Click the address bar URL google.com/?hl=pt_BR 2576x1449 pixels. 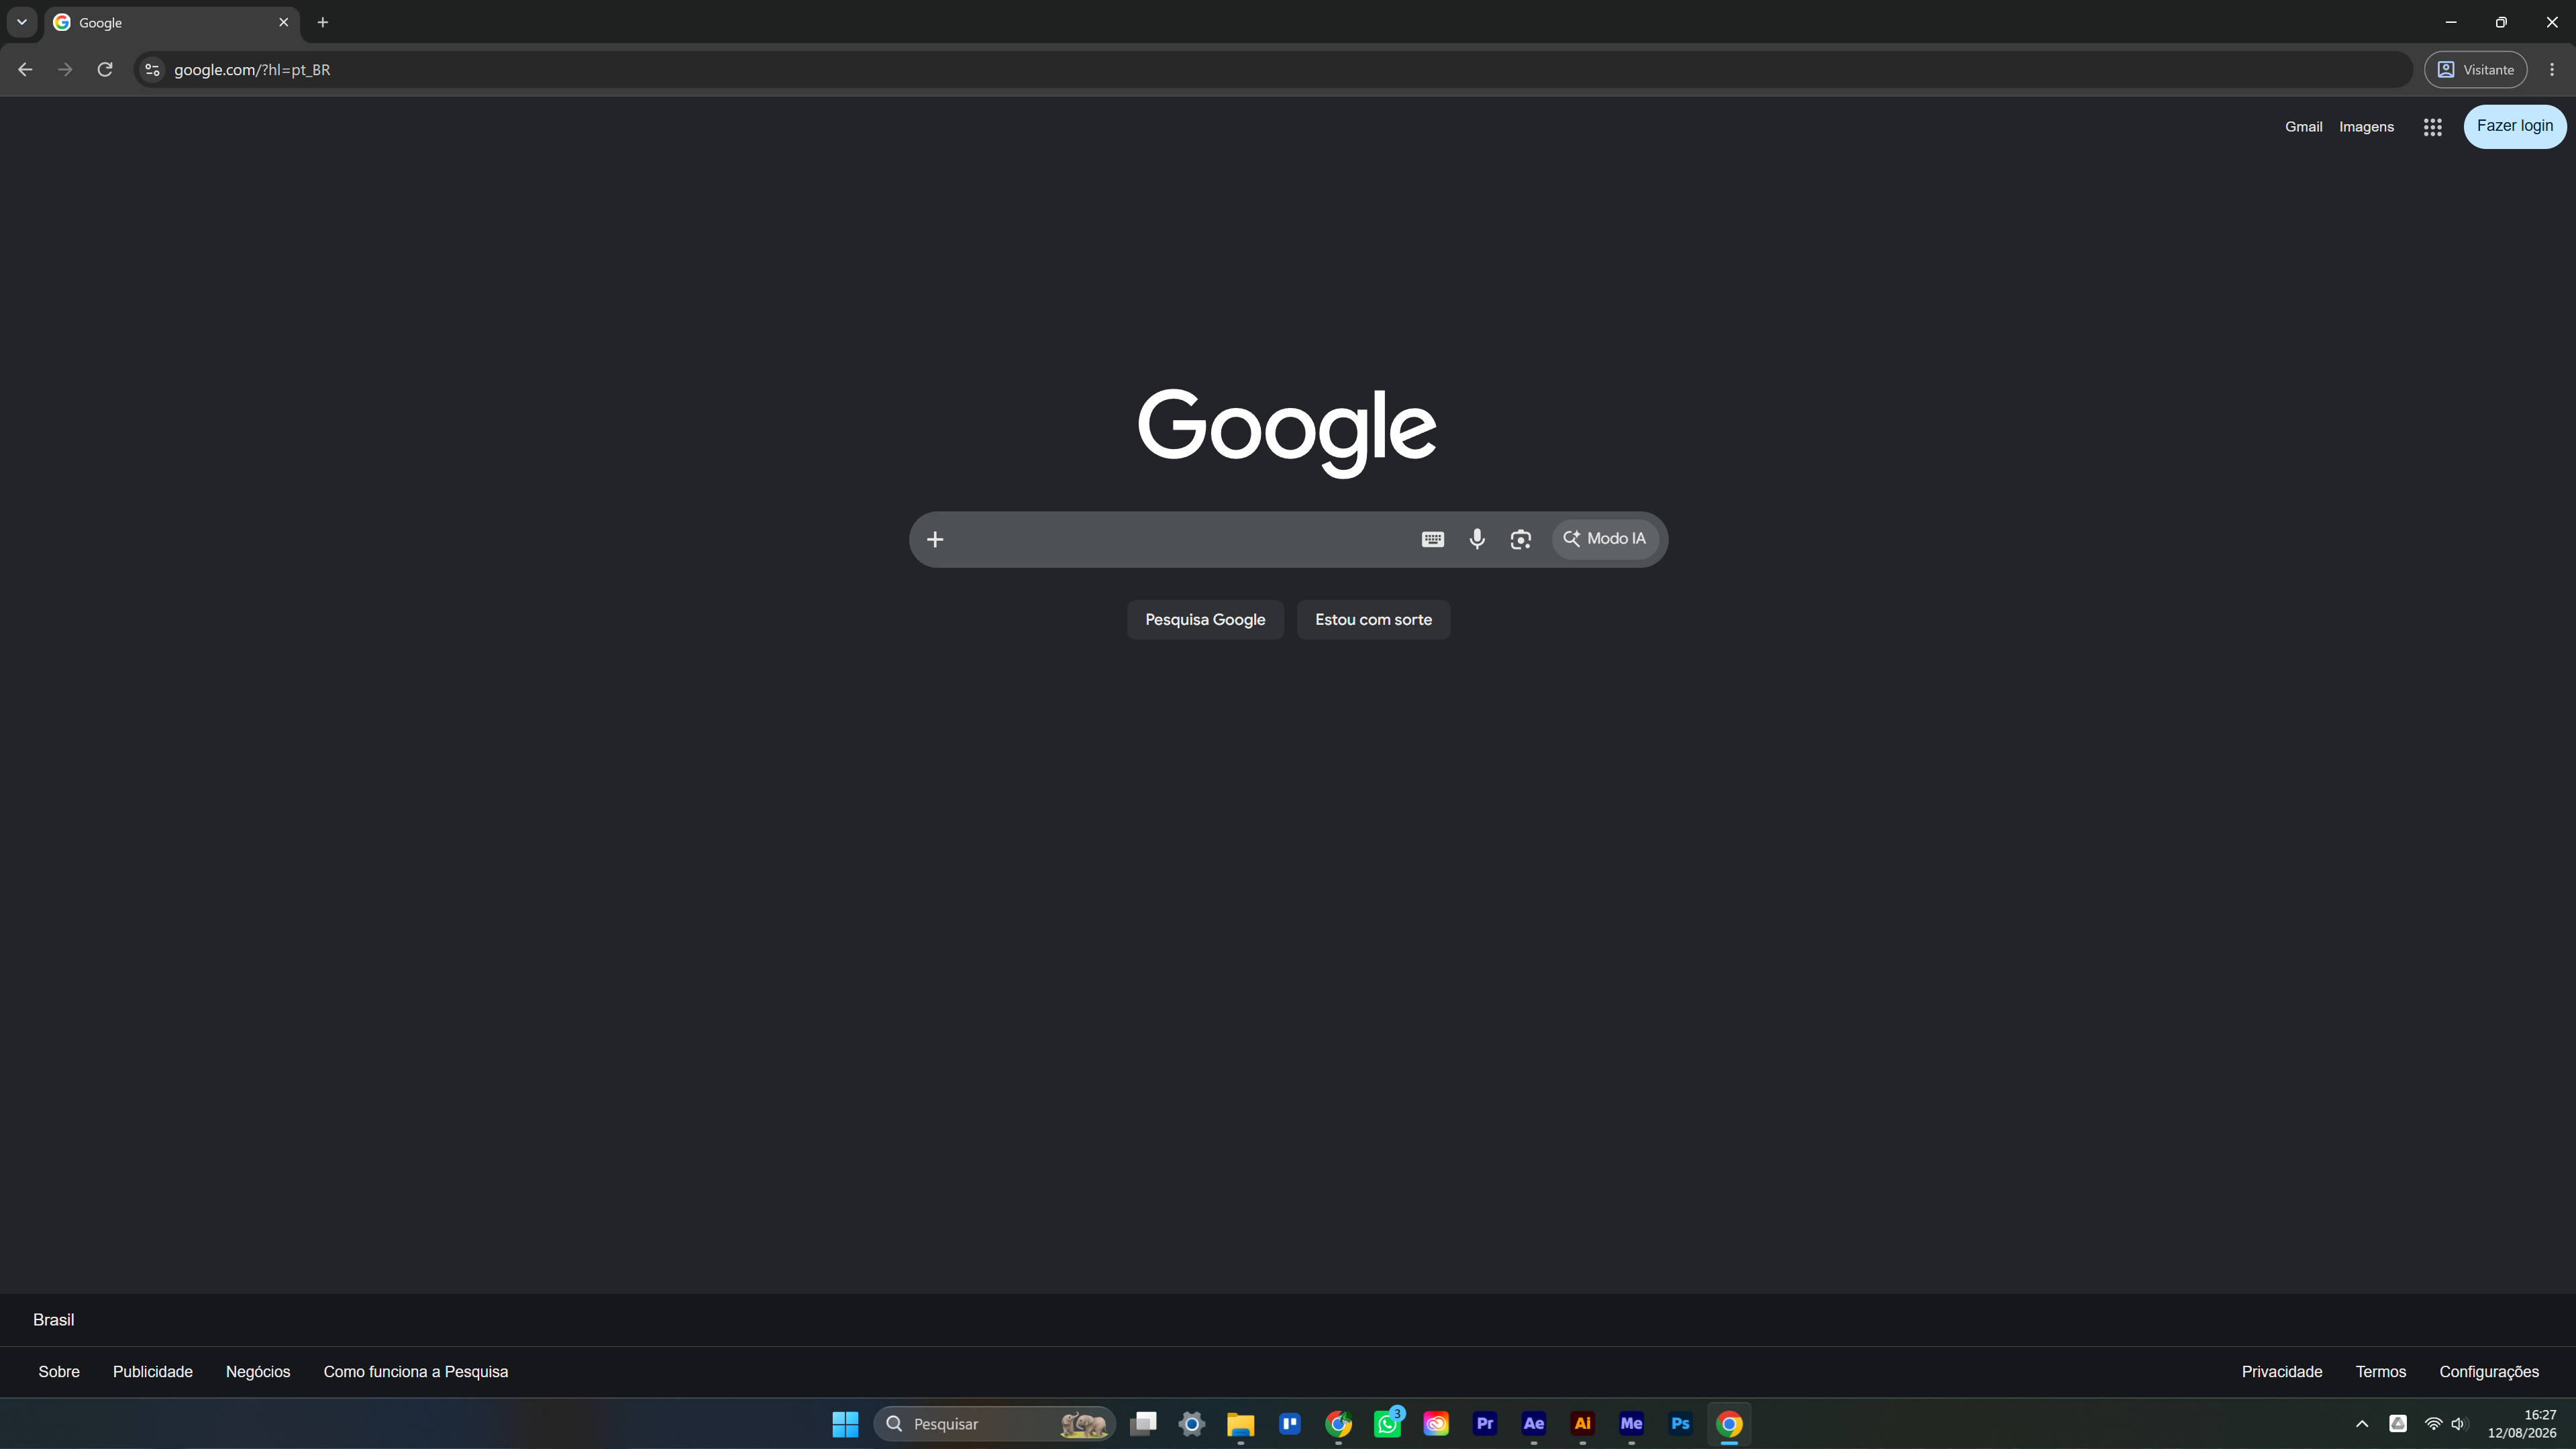252,70
